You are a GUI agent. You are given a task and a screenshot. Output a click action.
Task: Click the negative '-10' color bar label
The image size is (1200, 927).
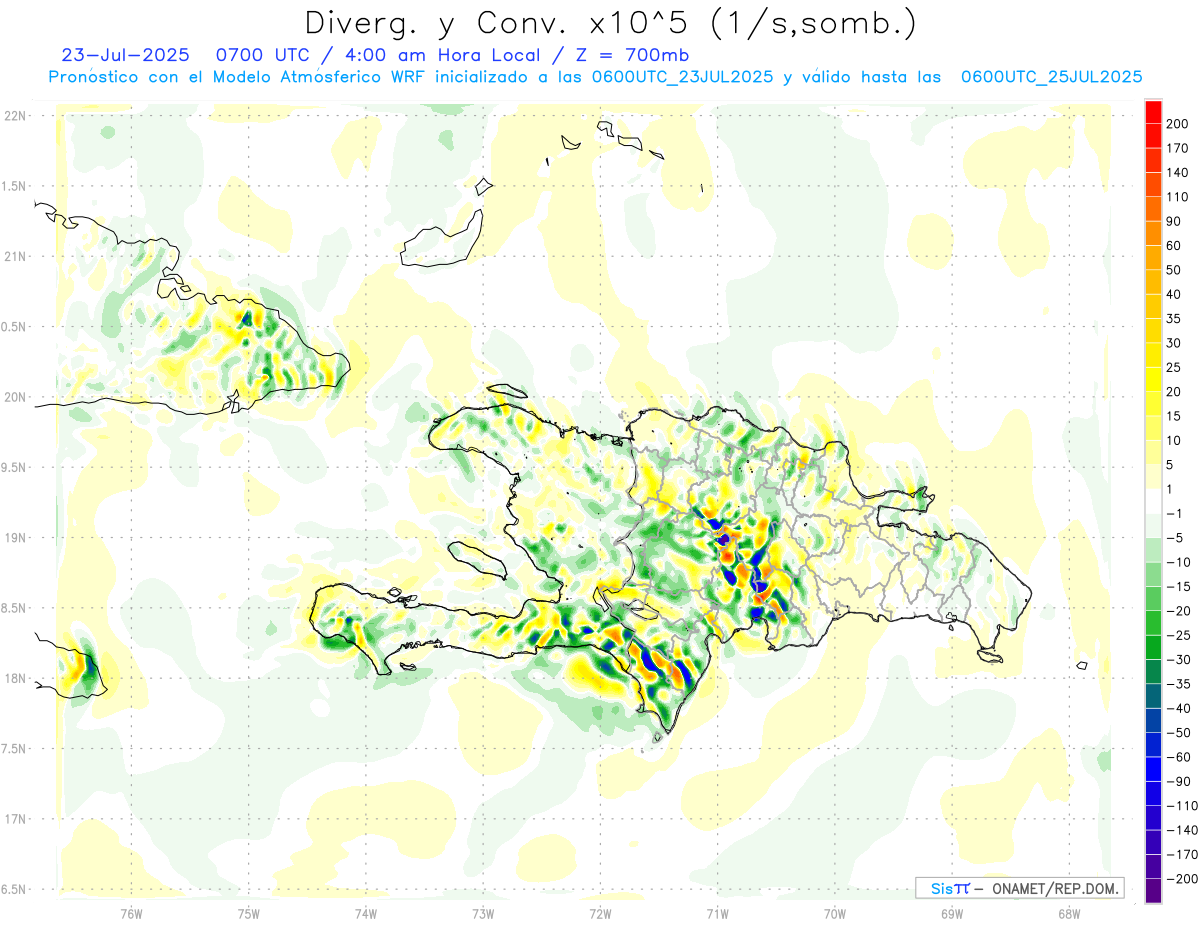click(x=1177, y=562)
